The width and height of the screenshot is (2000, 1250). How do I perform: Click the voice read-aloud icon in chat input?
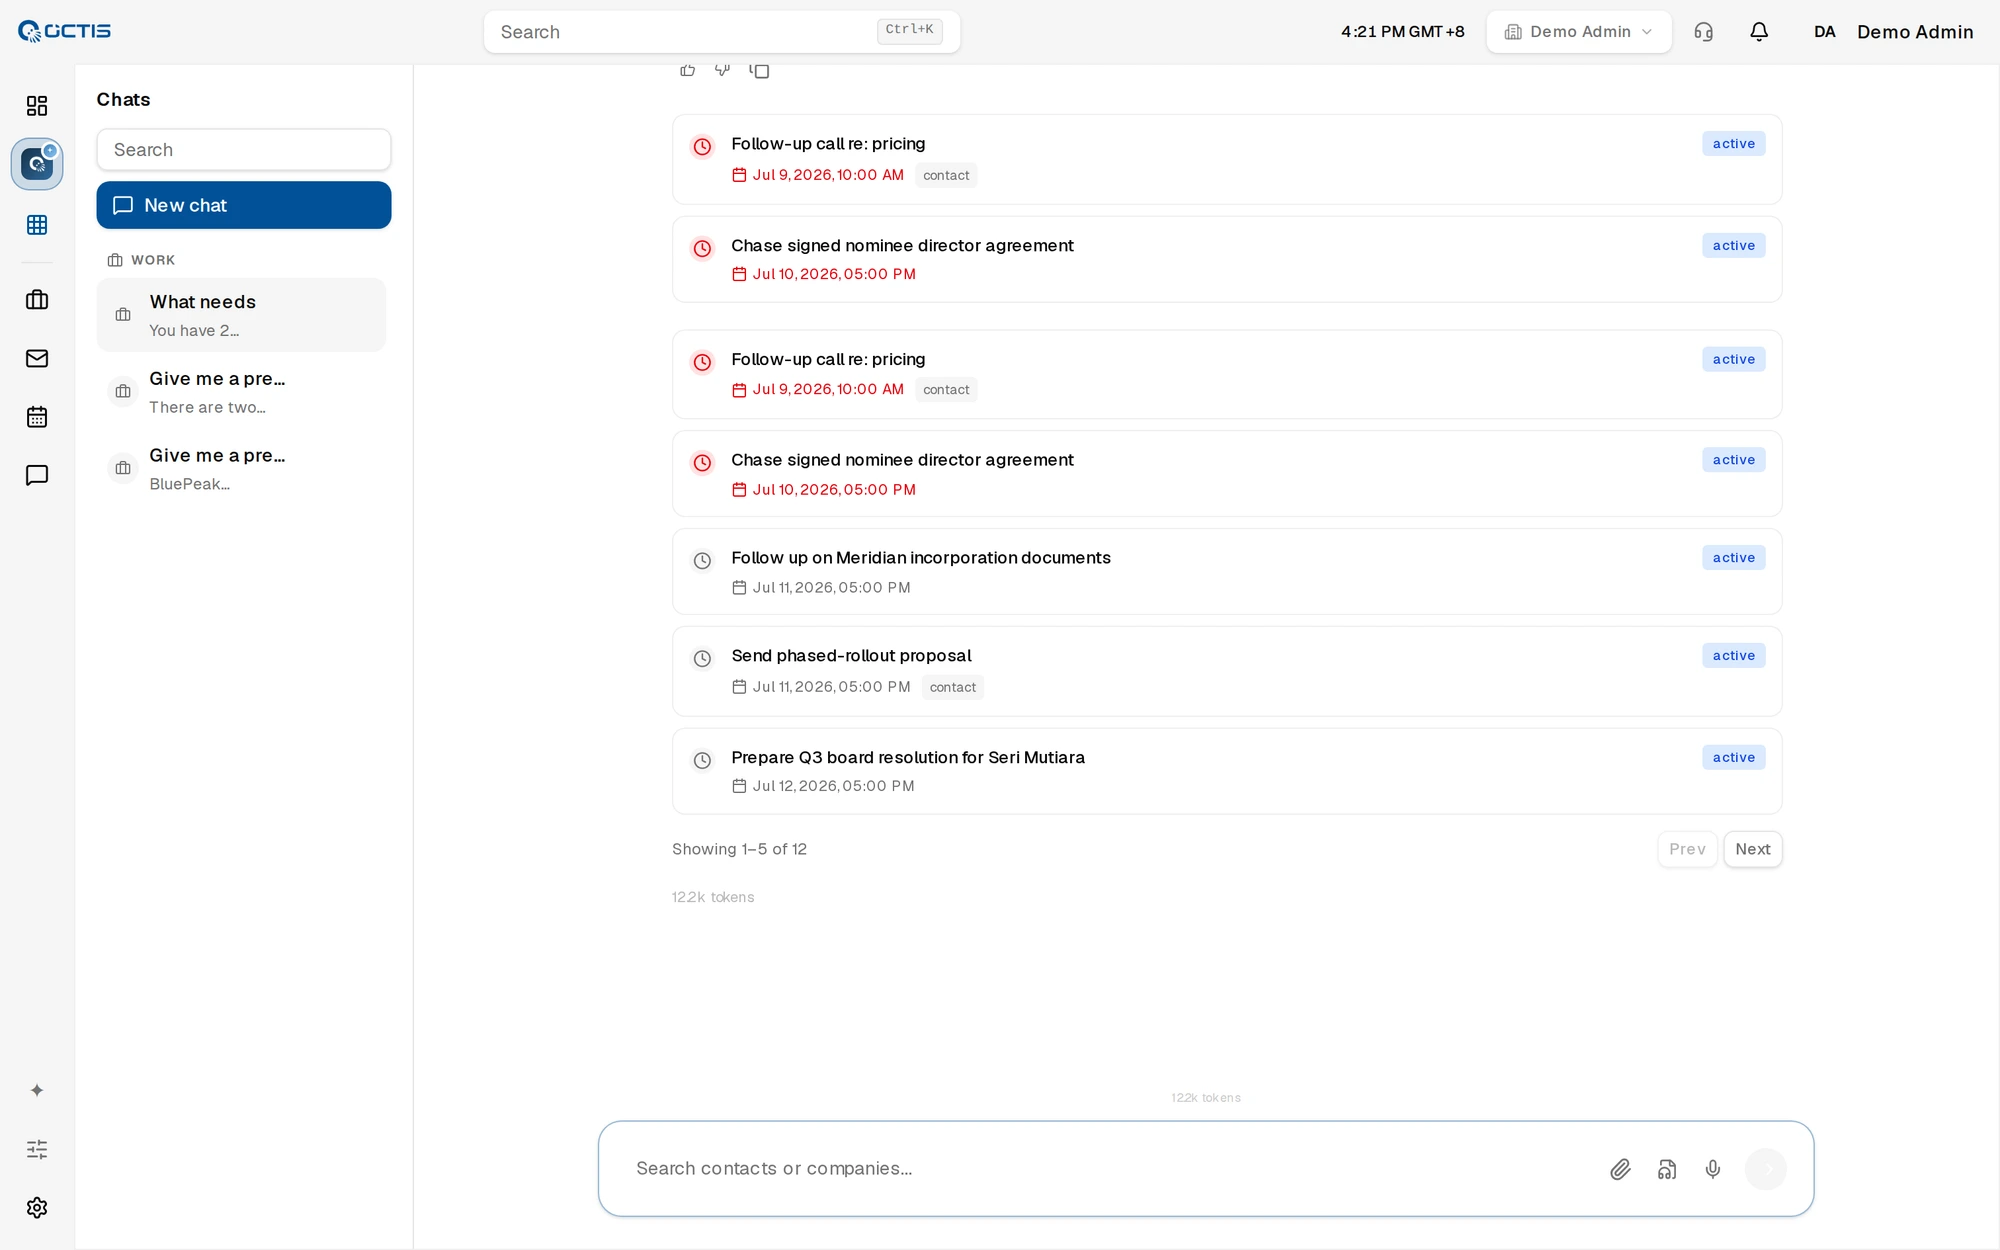[1667, 1169]
